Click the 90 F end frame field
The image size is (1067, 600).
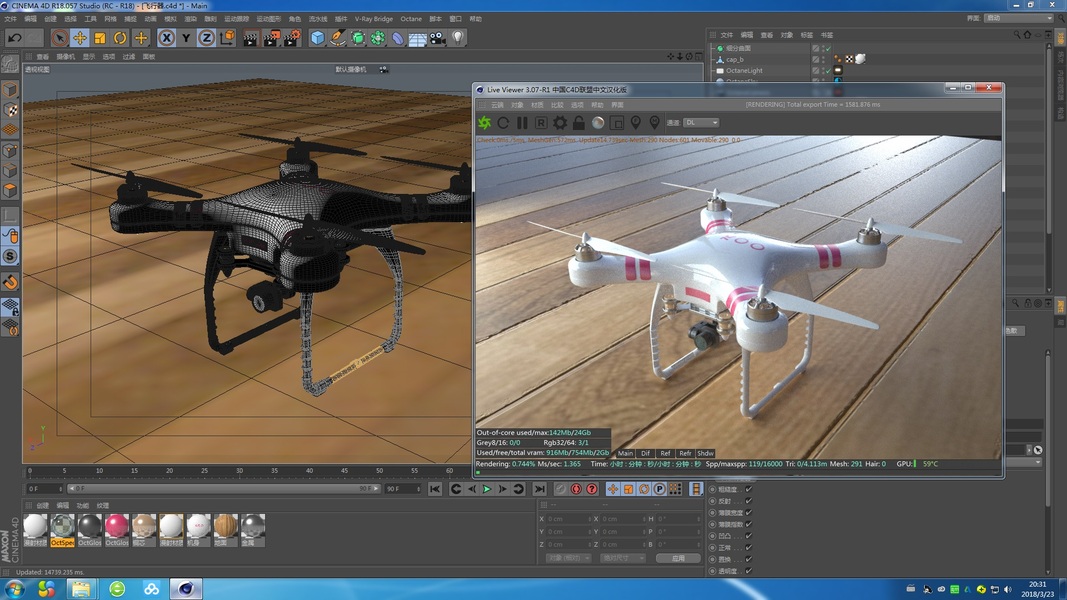pos(403,488)
